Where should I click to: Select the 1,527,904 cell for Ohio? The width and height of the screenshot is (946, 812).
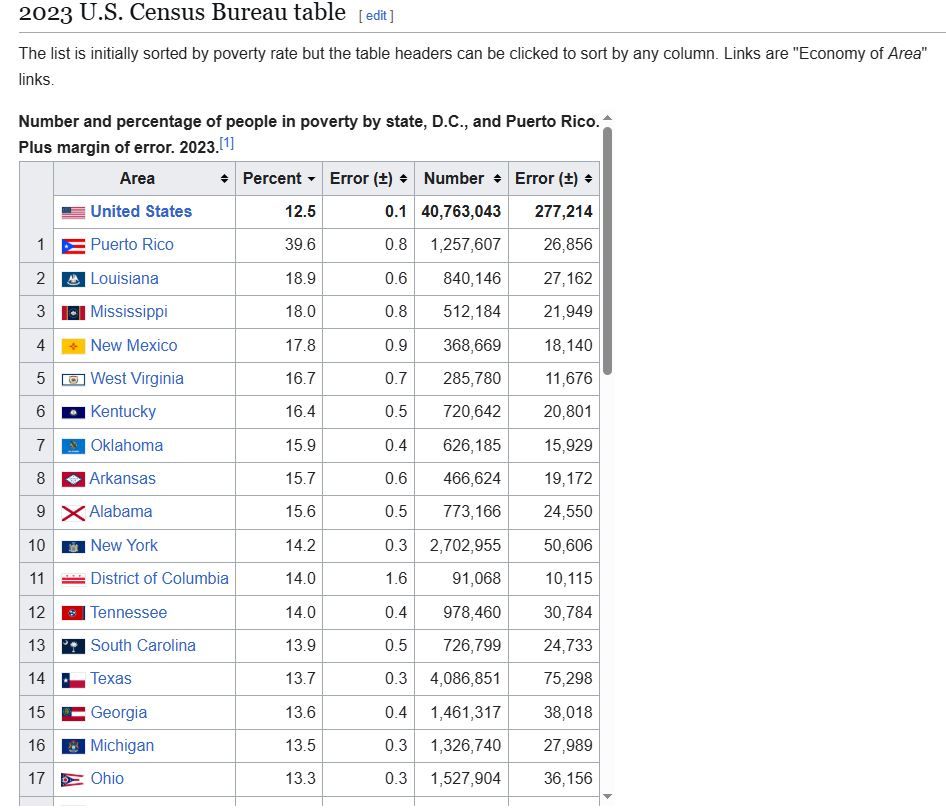coord(462,779)
